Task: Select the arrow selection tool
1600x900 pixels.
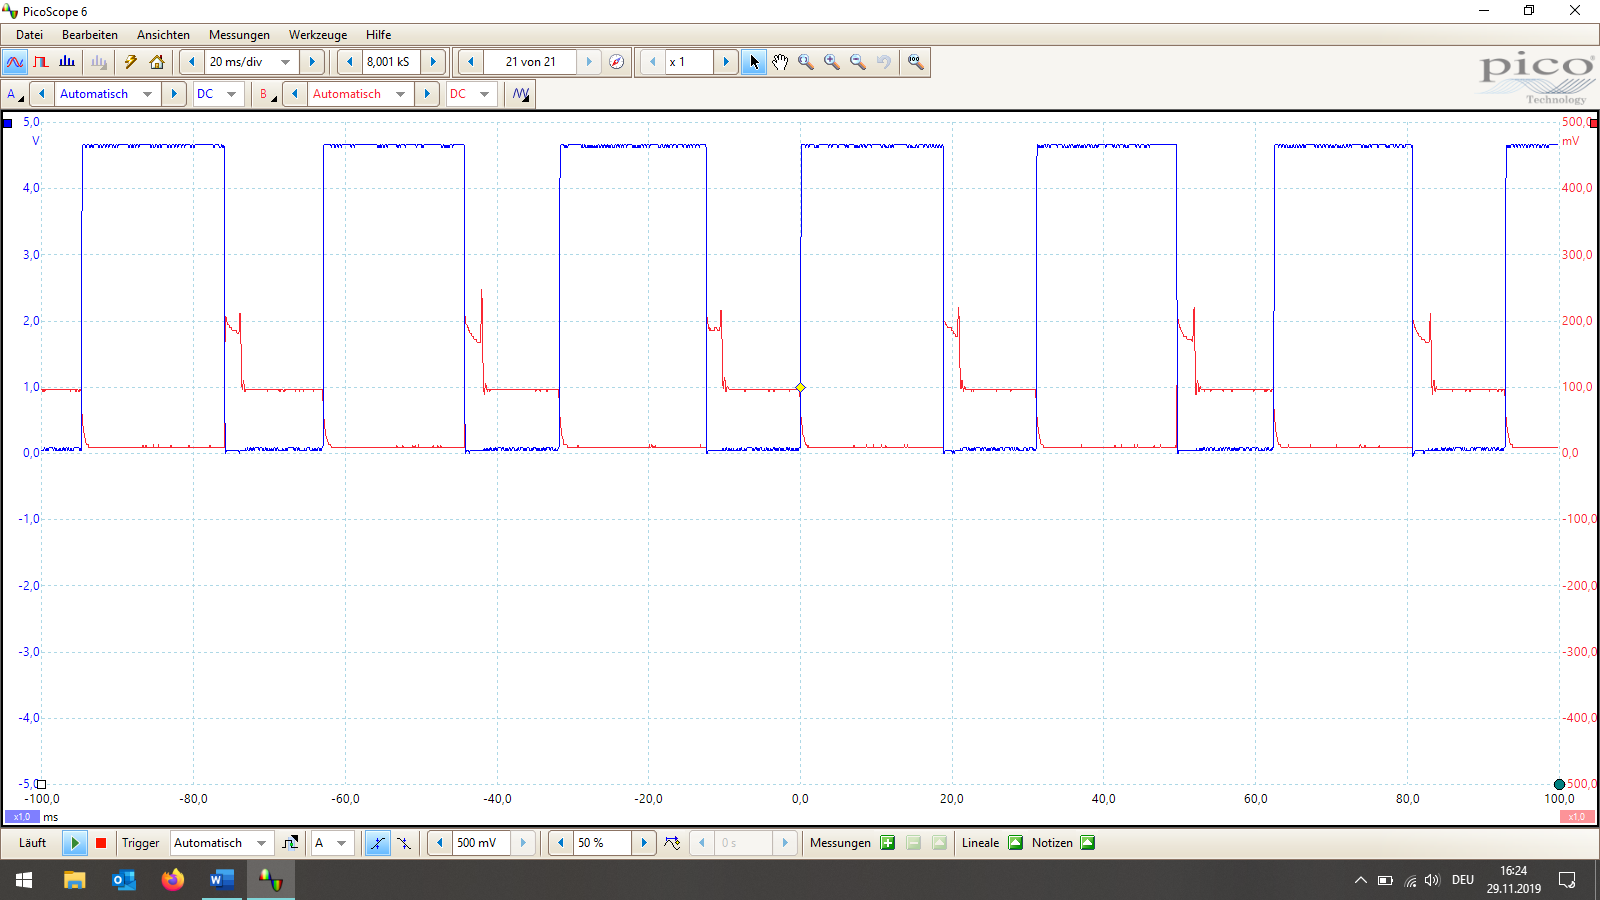Action: [x=754, y=62]
